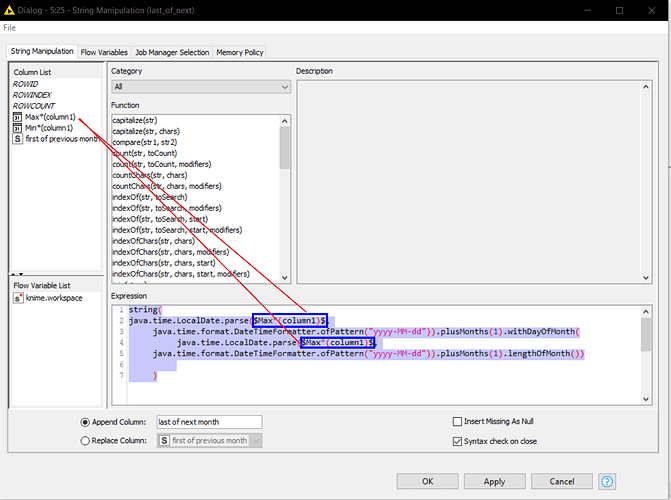The width and height of the screenshot is (671, 500).
Task: Open the File menu
Action: coord(10,27)
